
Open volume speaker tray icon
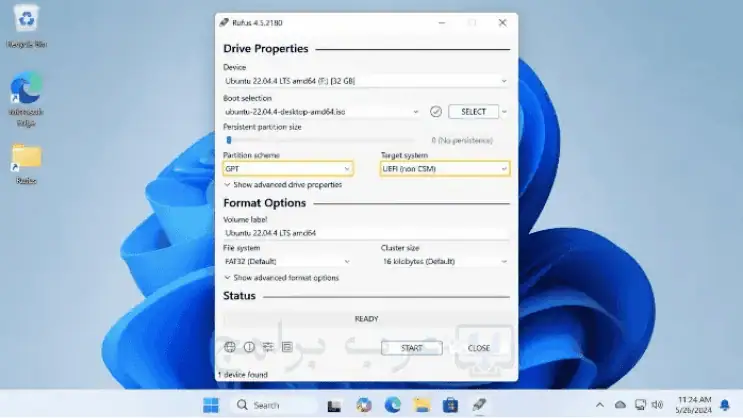(x=657, y=405)
